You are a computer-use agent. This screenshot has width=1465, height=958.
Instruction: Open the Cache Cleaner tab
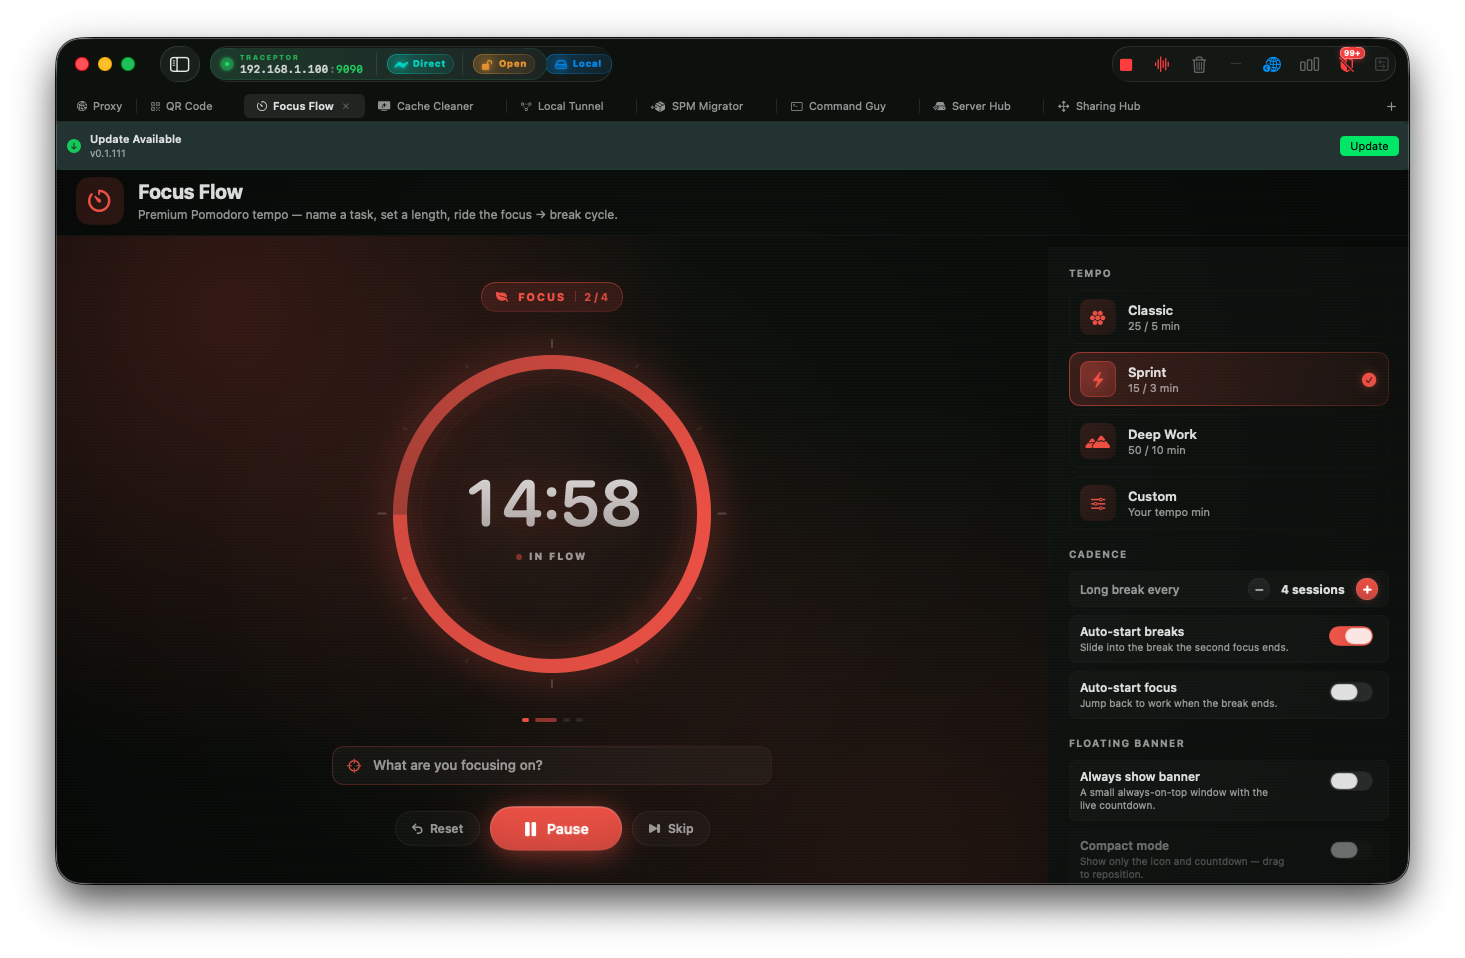pos(426,106)
